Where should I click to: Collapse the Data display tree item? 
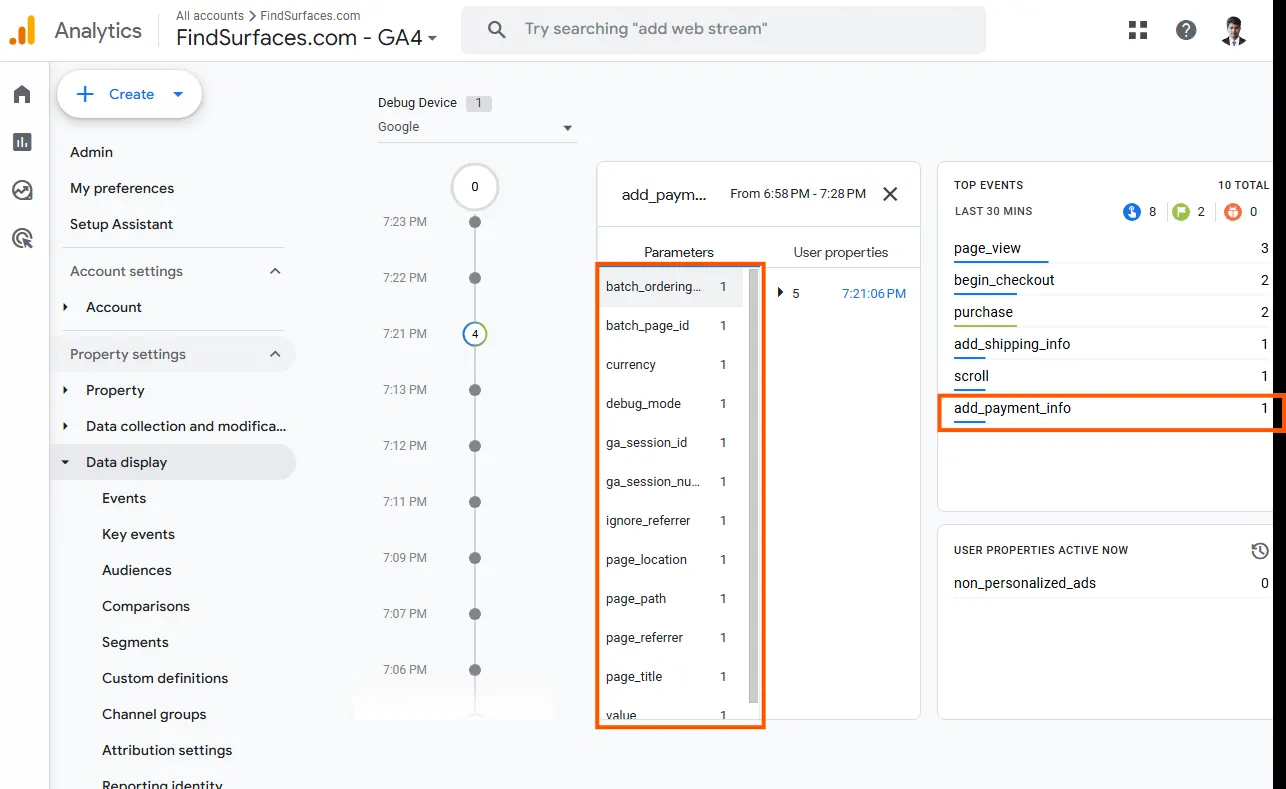pyautogui.click(x=66, y=462)
